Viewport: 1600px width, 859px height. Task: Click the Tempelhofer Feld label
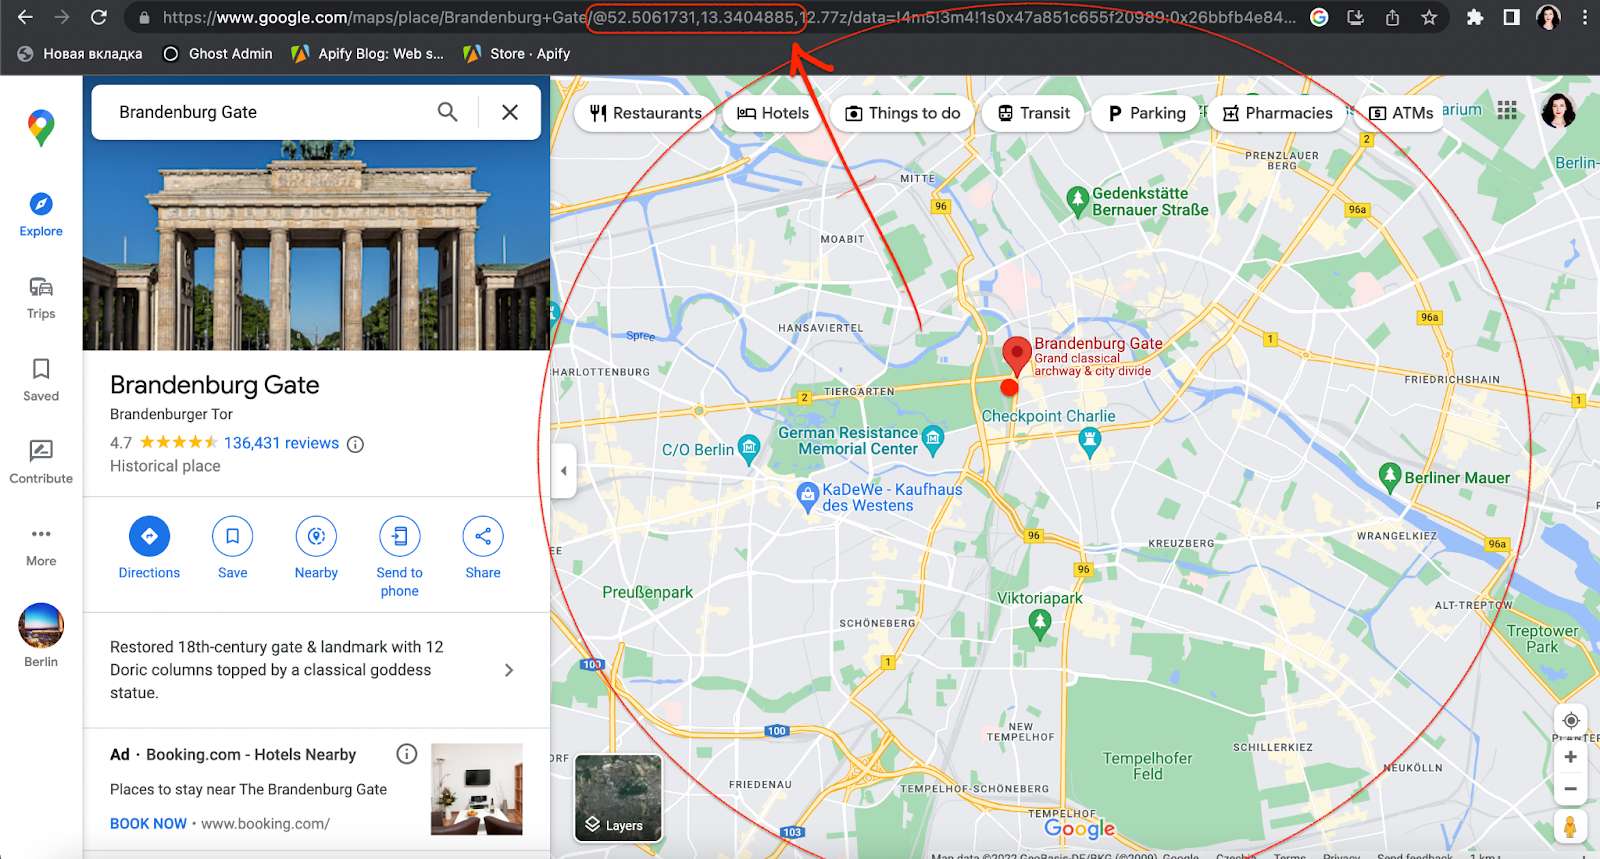tap(1148, 766)
